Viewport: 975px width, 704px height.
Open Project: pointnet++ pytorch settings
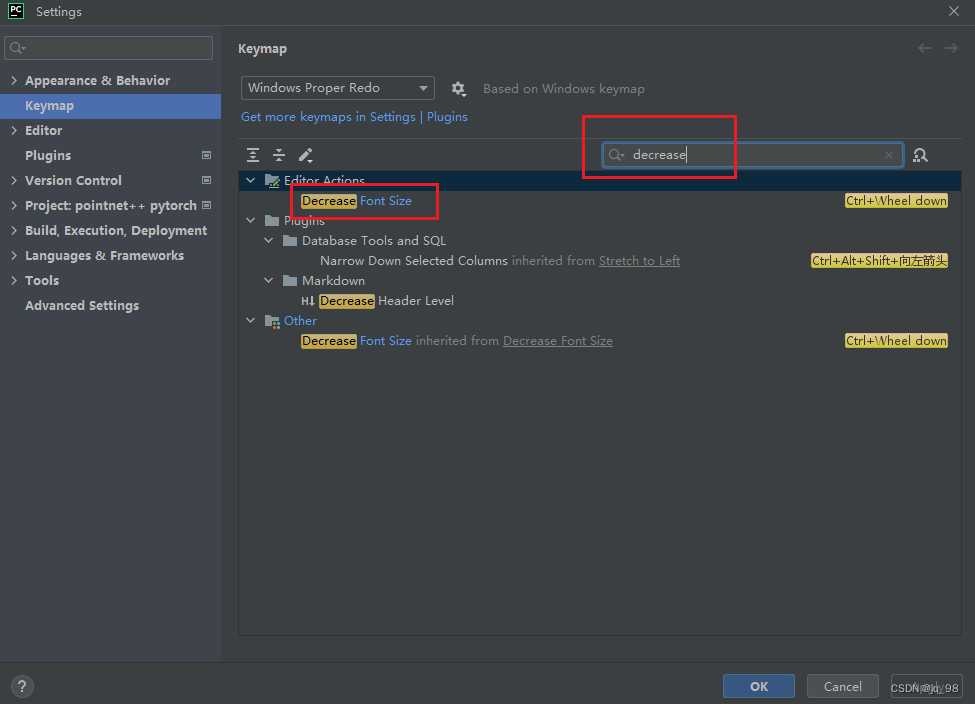[111, 205]
